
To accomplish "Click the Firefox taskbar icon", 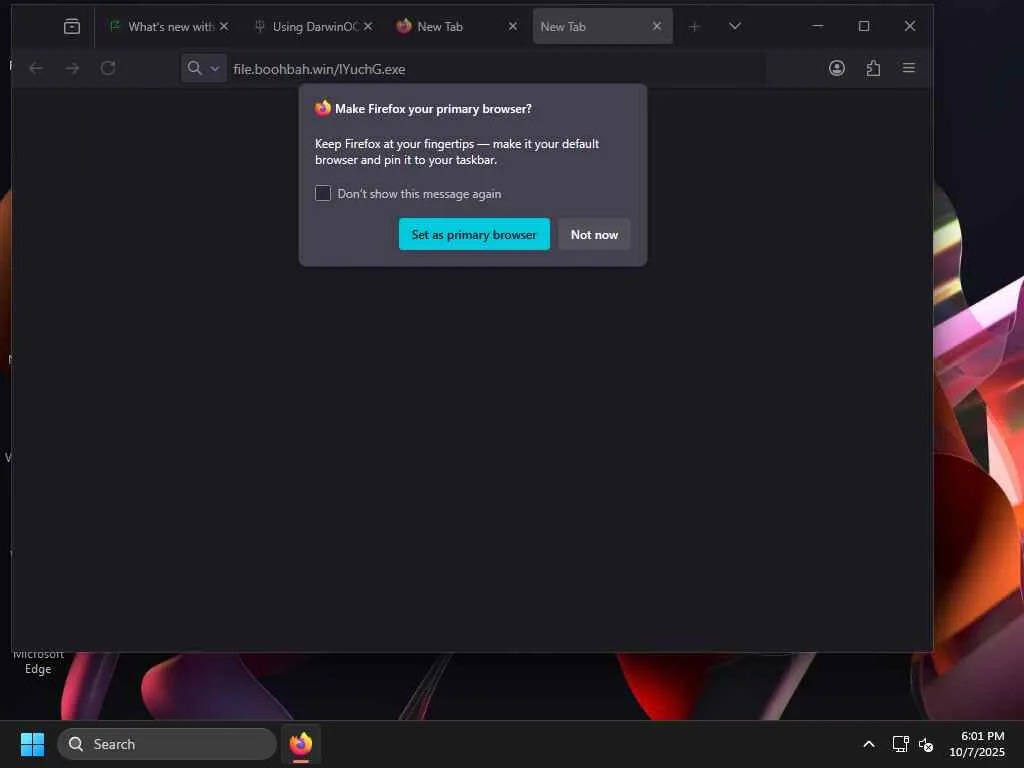I will (301, 744).
